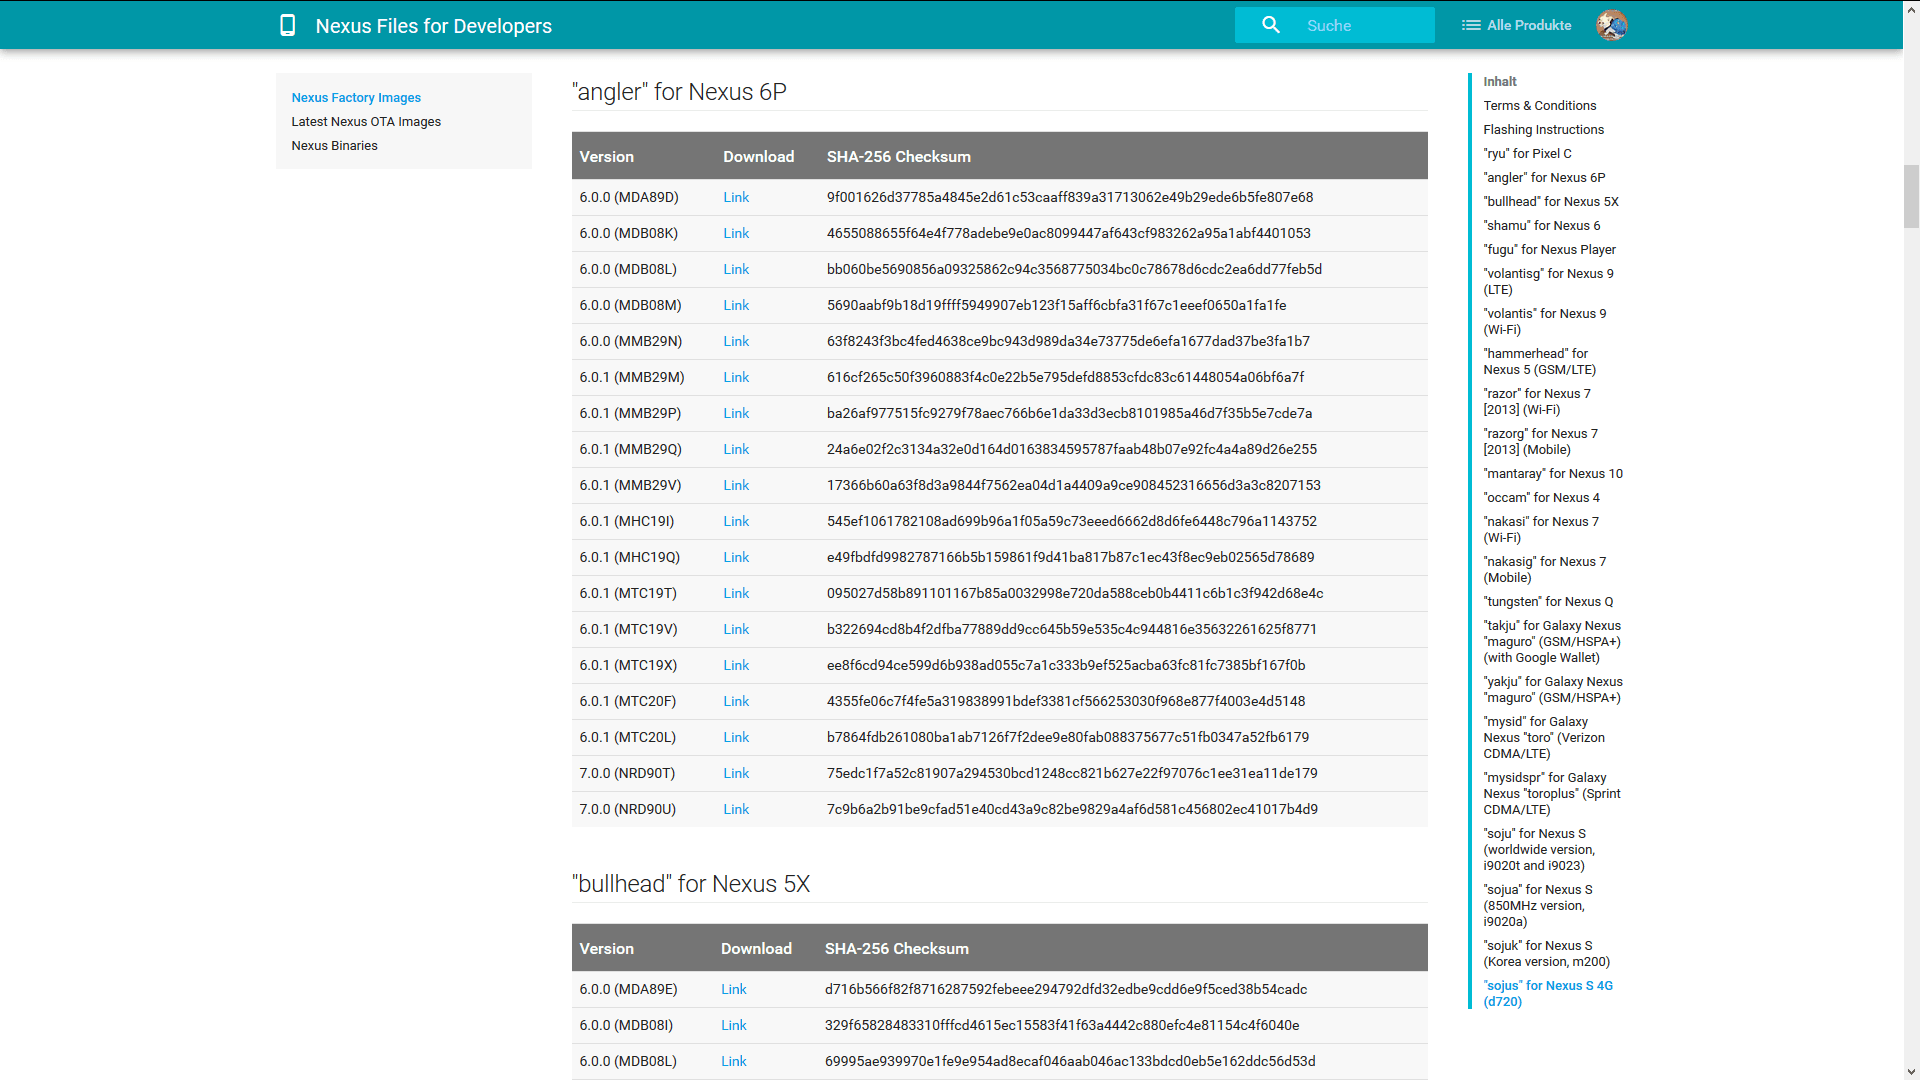
Task: Jump to "nakasi" for Nexus 7 (Wi-Fi)
Action: [x=1541, y=530]
